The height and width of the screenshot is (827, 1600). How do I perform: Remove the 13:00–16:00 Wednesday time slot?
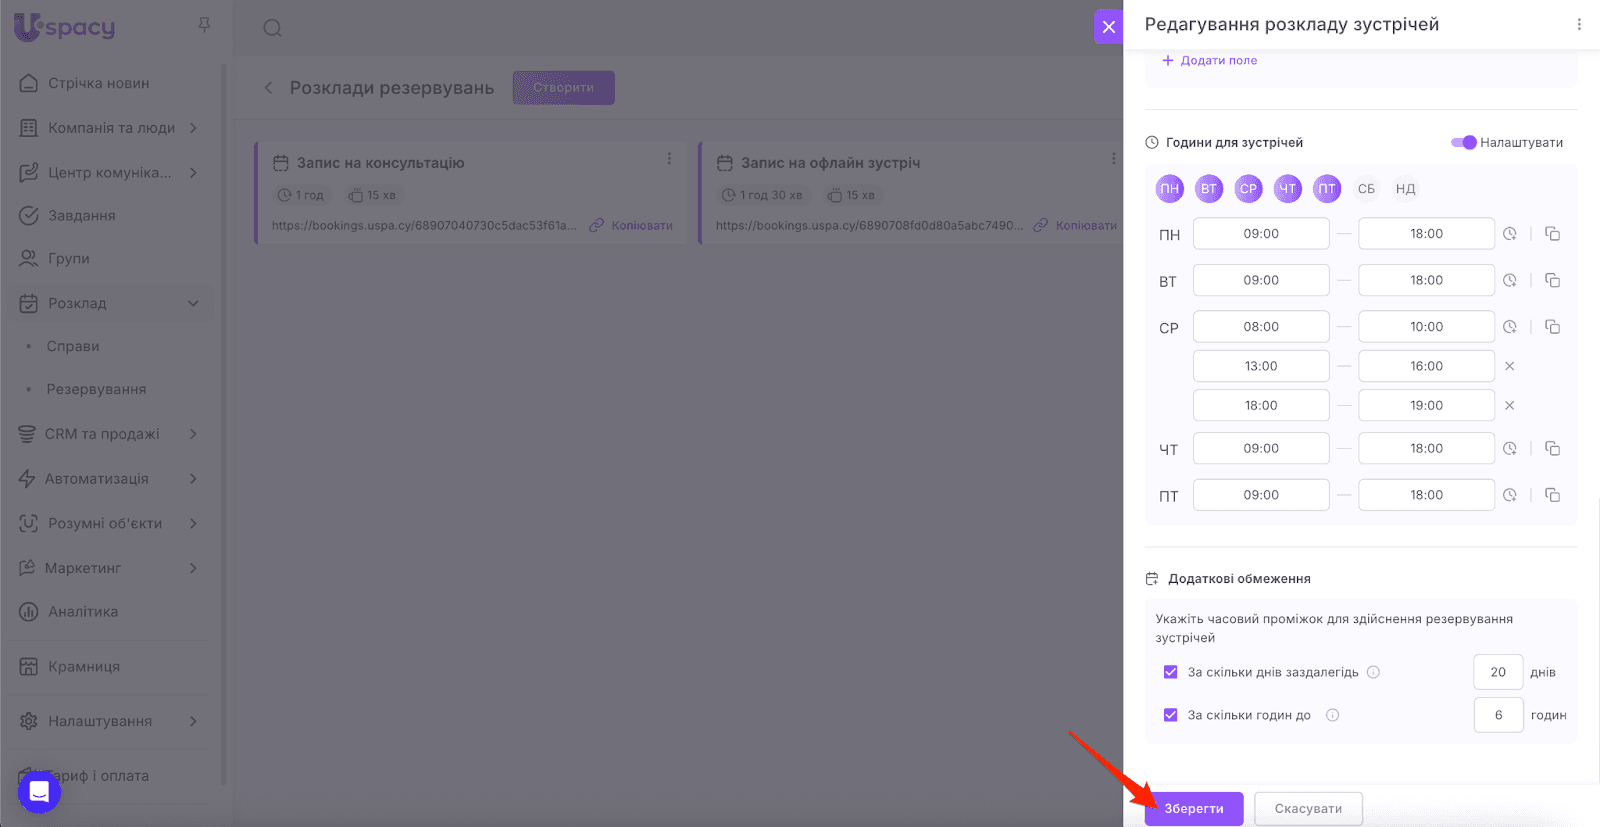click(x=1510, y=366)
